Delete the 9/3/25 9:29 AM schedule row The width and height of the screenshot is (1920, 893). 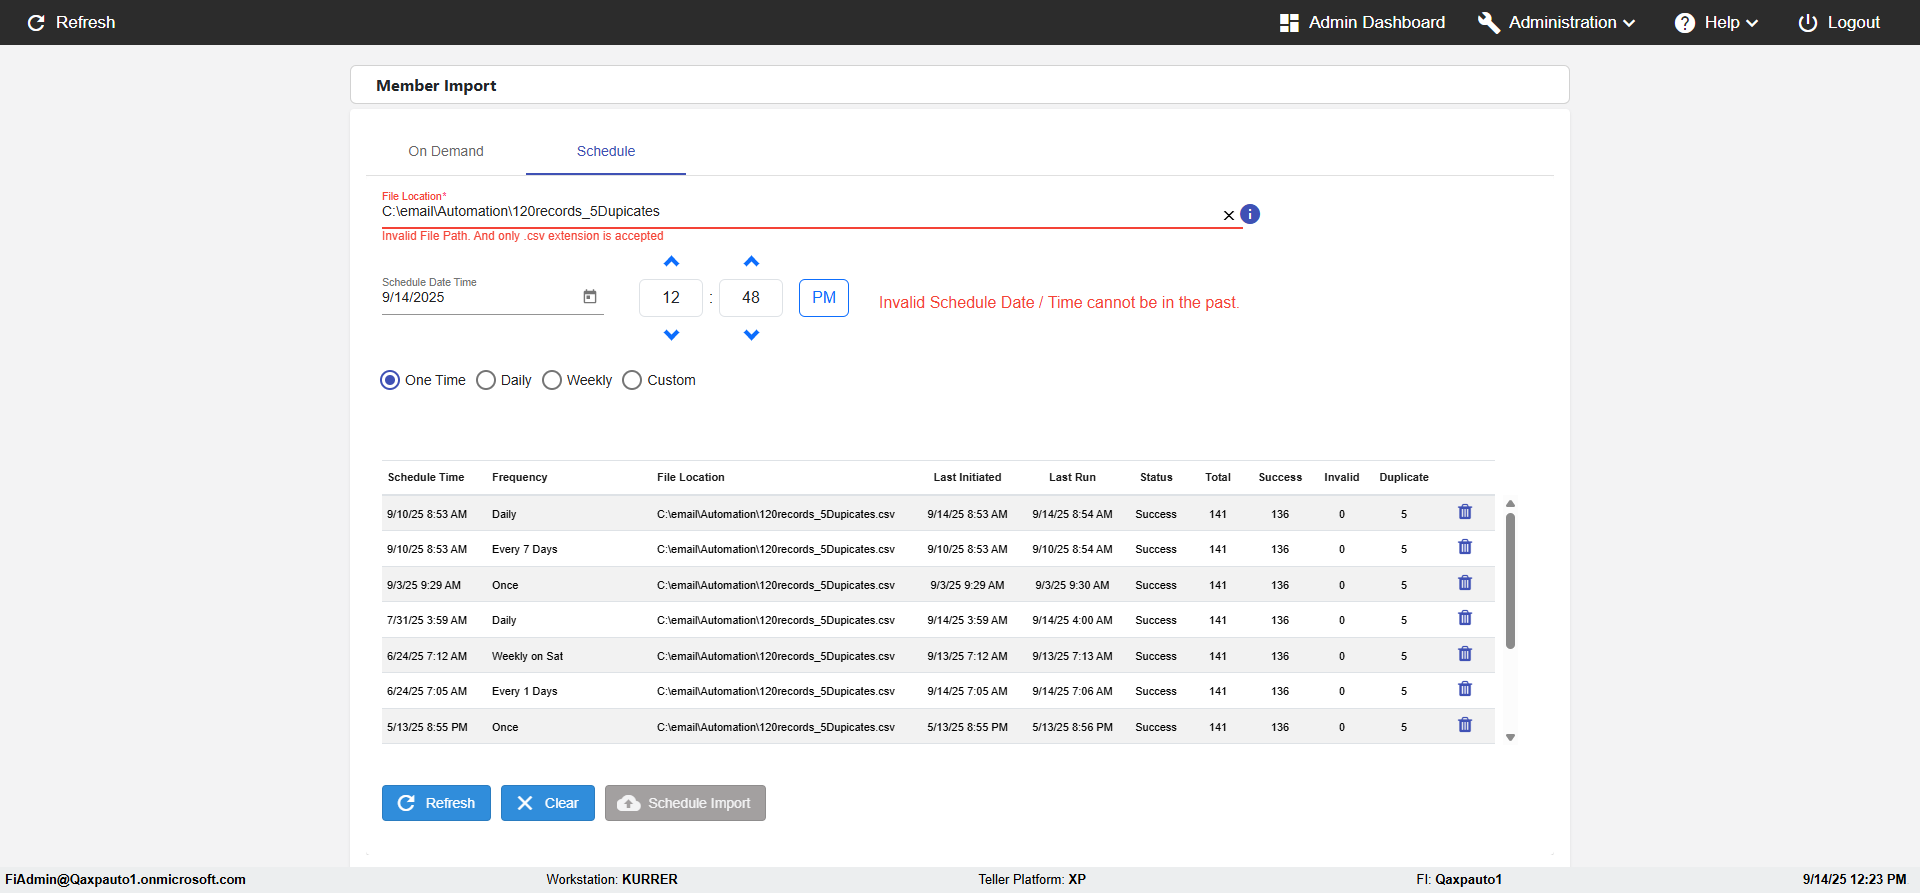click(x=1464, y=583)
